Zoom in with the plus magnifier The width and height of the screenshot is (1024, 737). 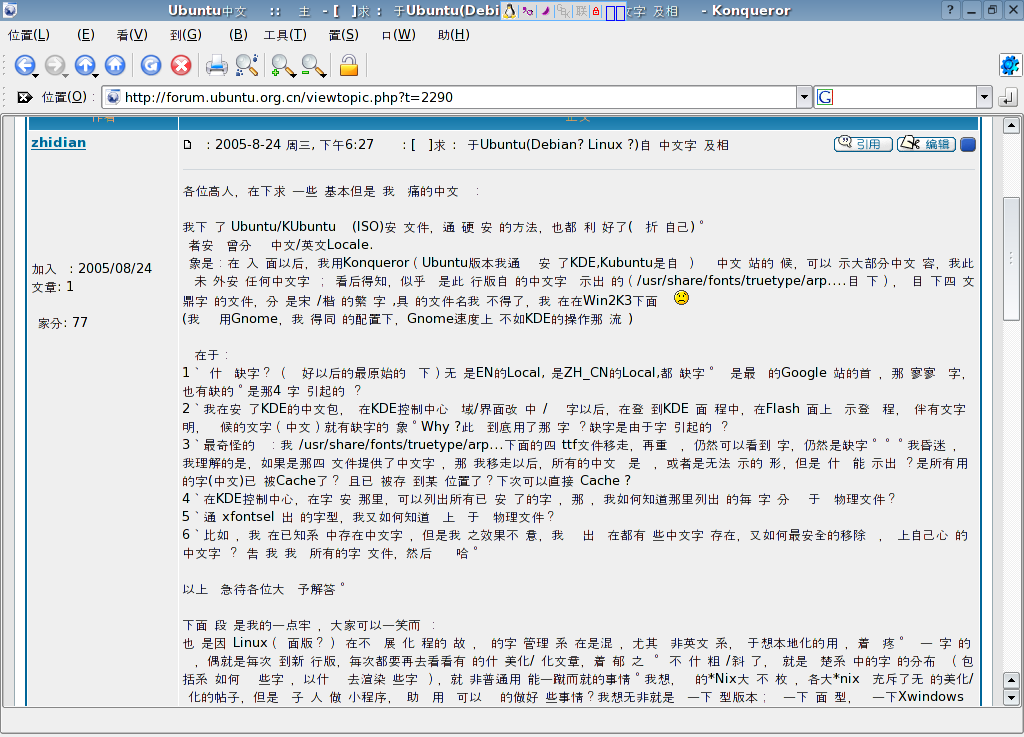point(282,65)
